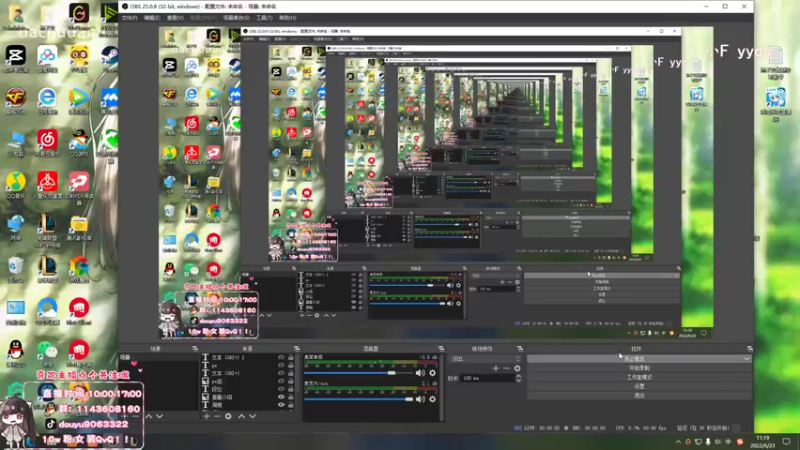Open the 查看(V) menu in OBS
This screenshot has height=450, width=800.
click(175, 18)
